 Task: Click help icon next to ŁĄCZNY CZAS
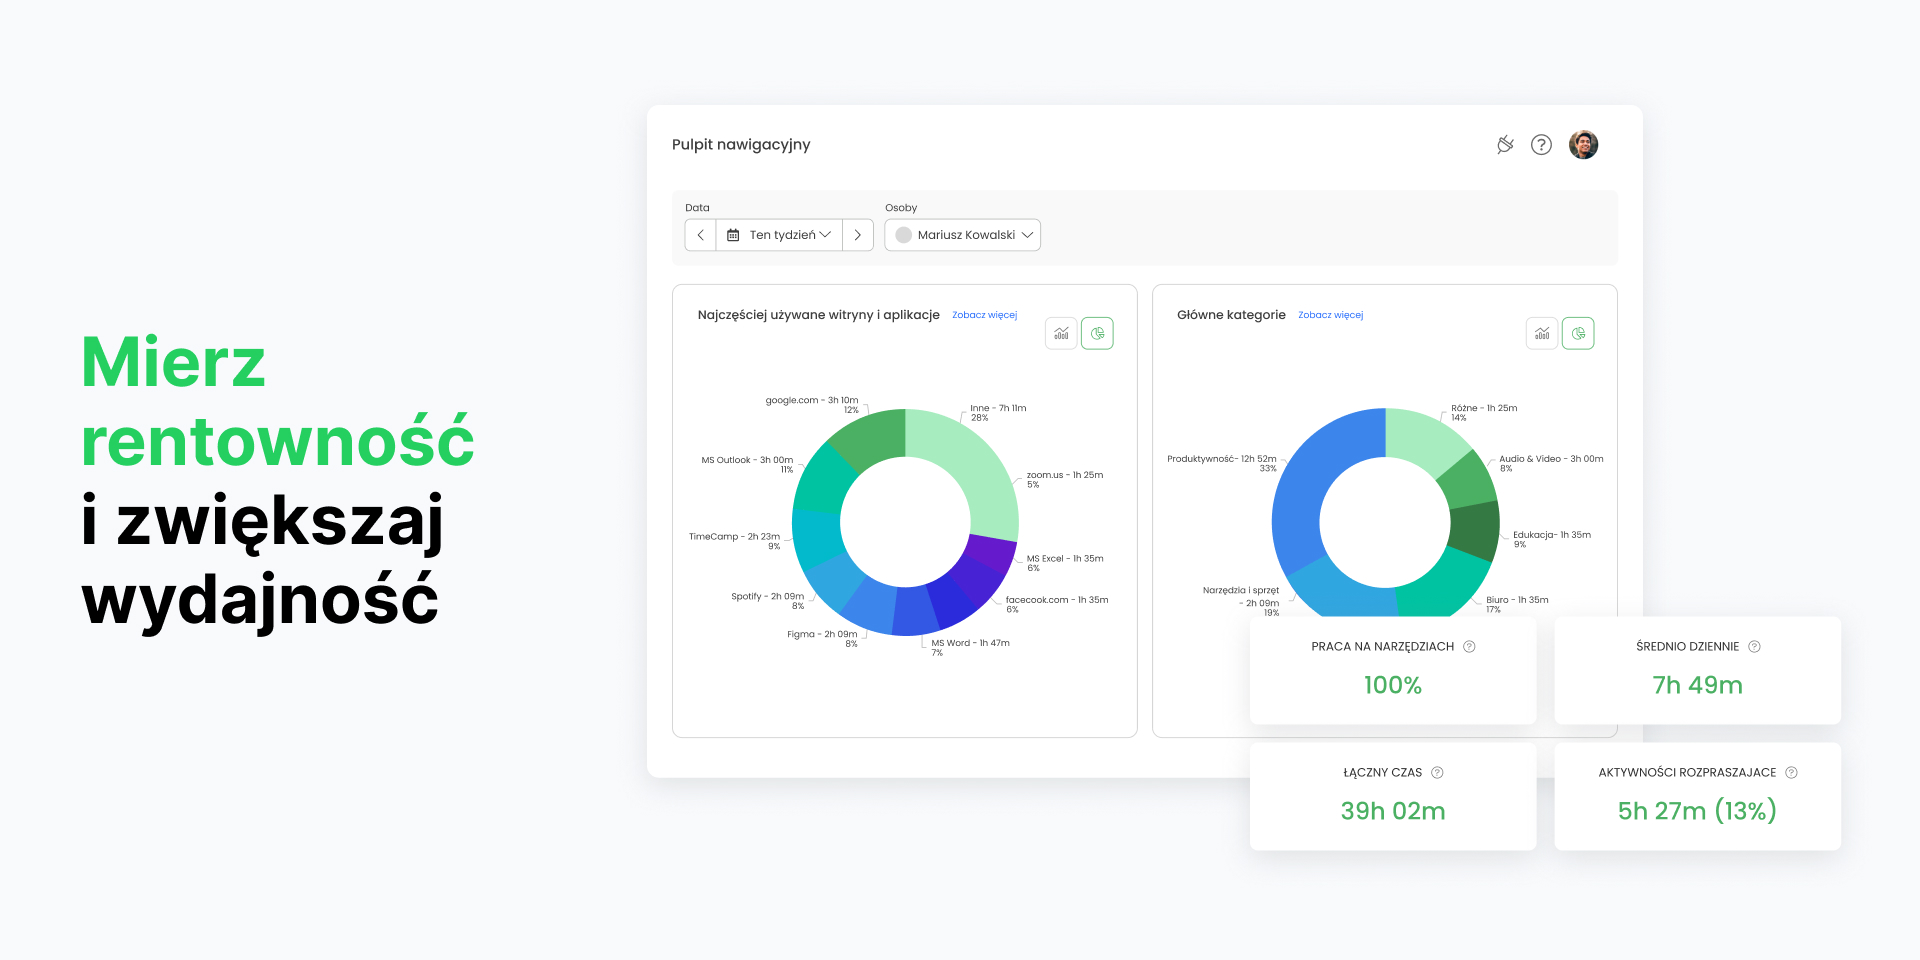tap(1437, 773)
